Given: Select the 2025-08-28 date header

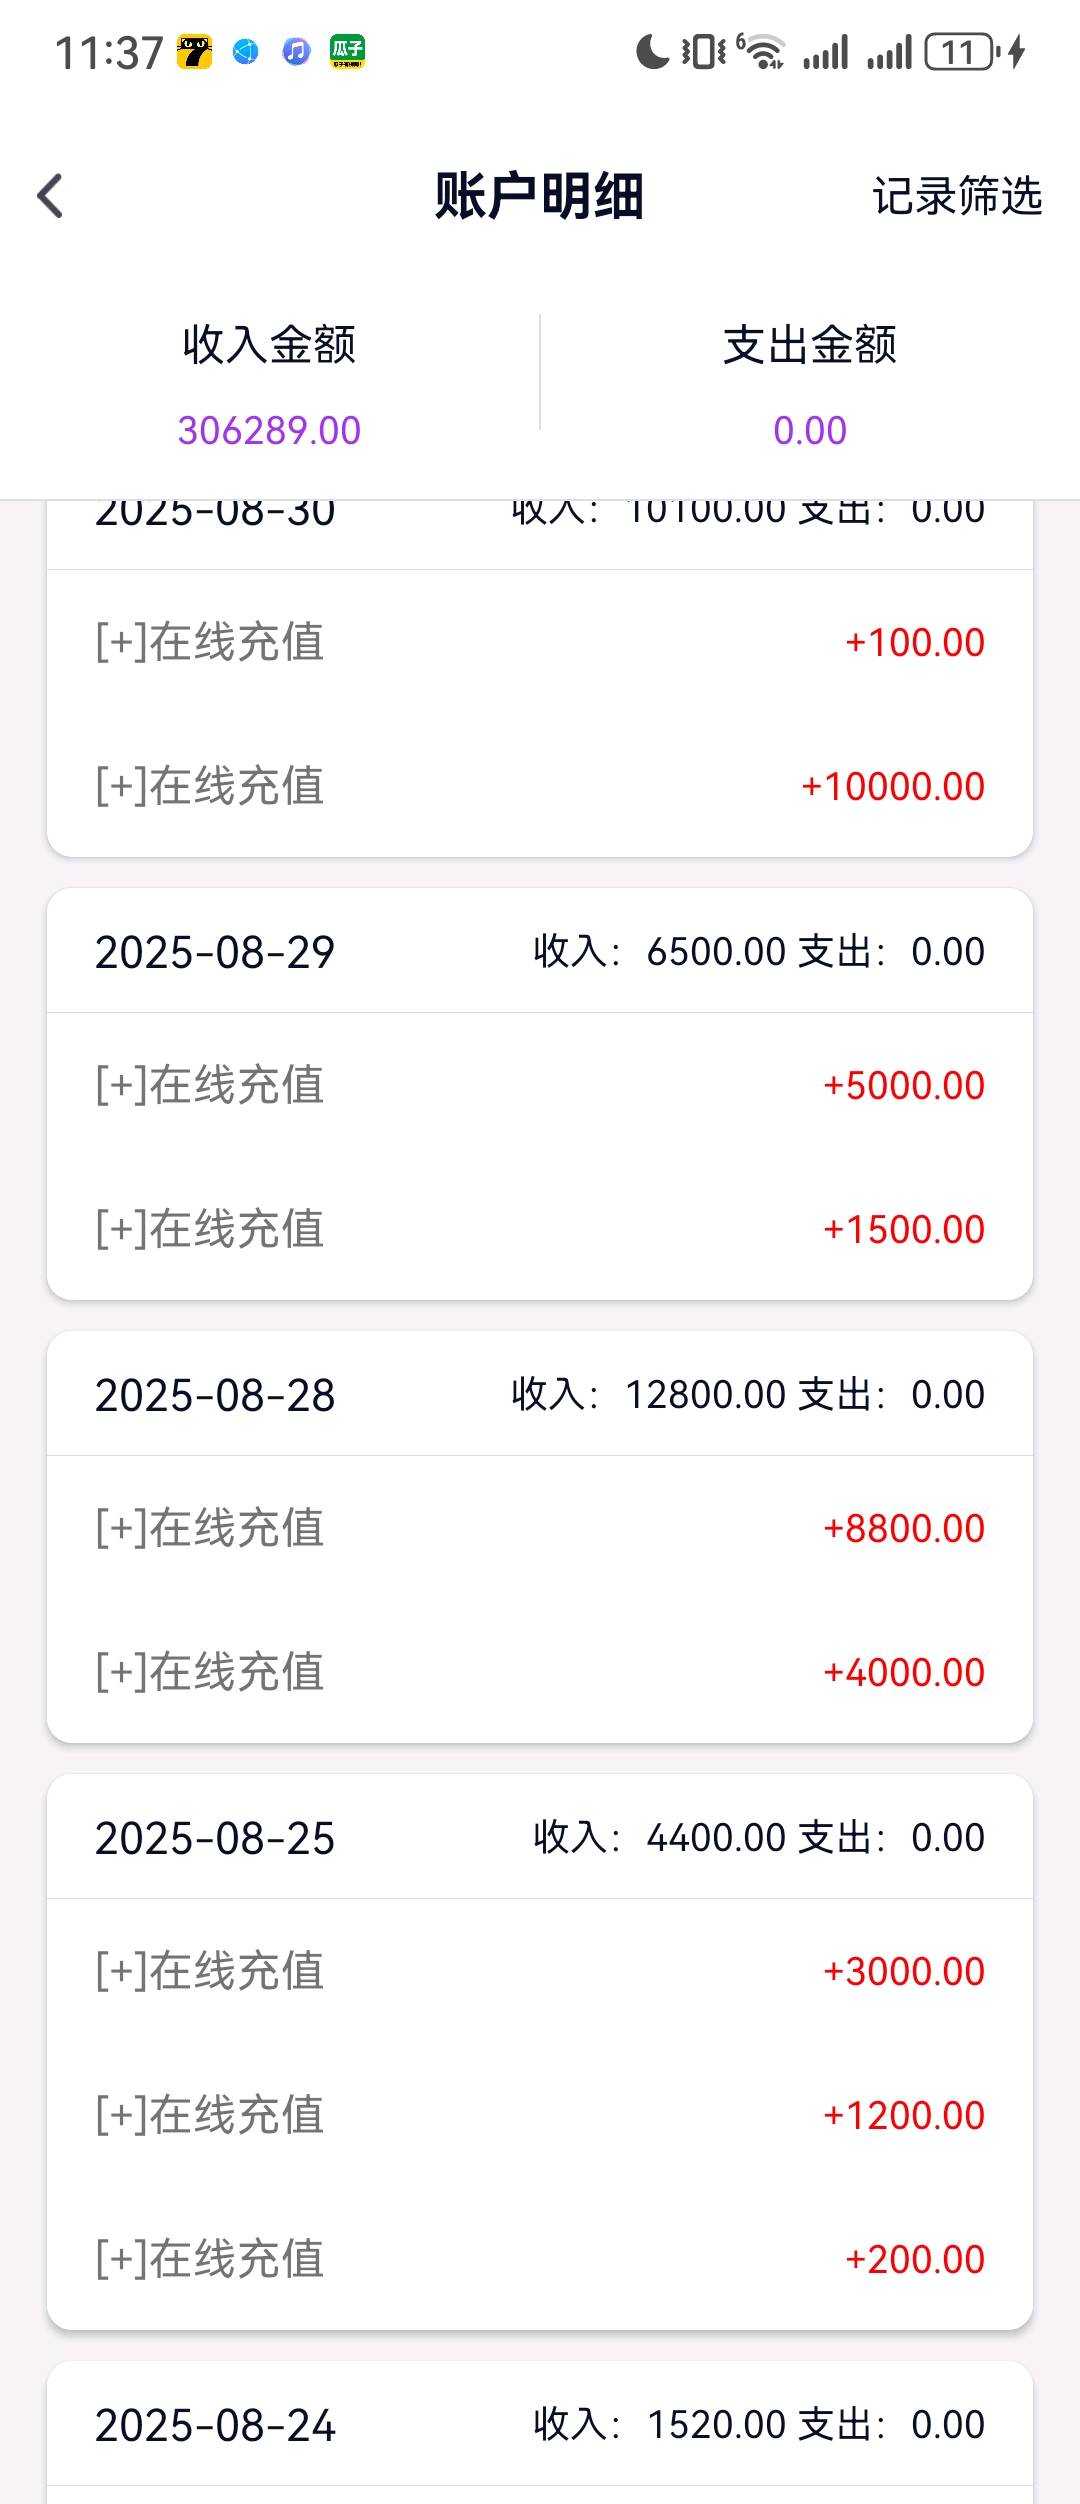Looking at the screenshot, I should [x=215, y=1395].
